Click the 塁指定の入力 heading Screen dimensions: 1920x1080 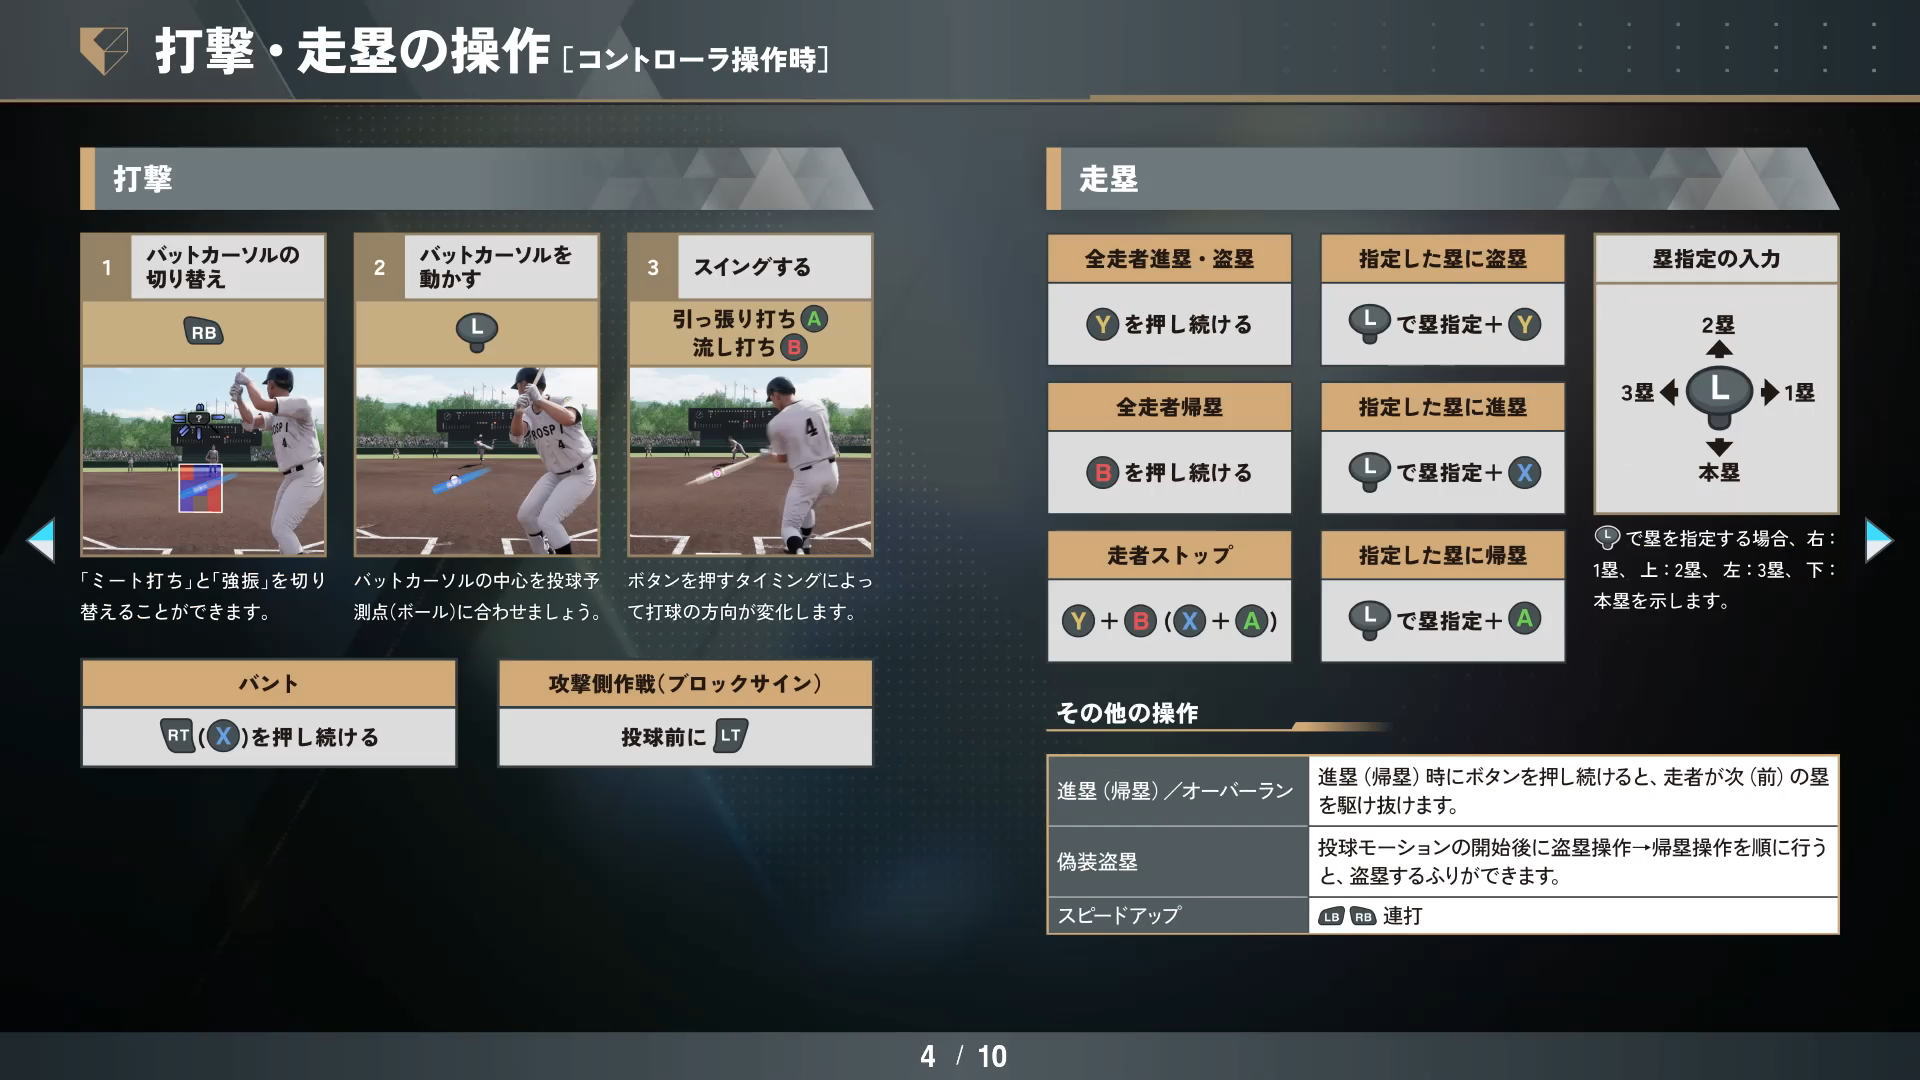pyautogui.click(x=1716, y=259)
